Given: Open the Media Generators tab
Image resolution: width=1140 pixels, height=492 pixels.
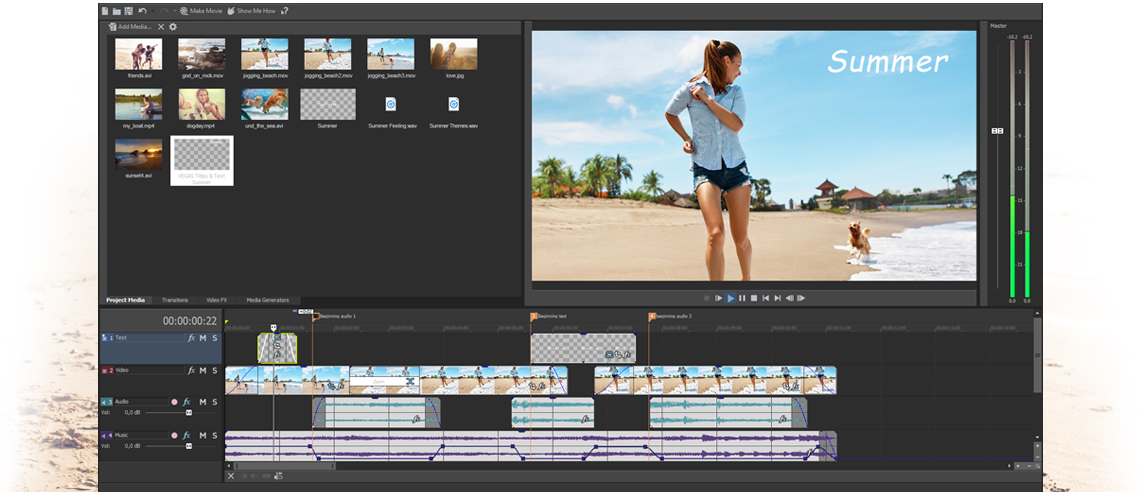Looking at the screenshot, I should pos(267,300).
